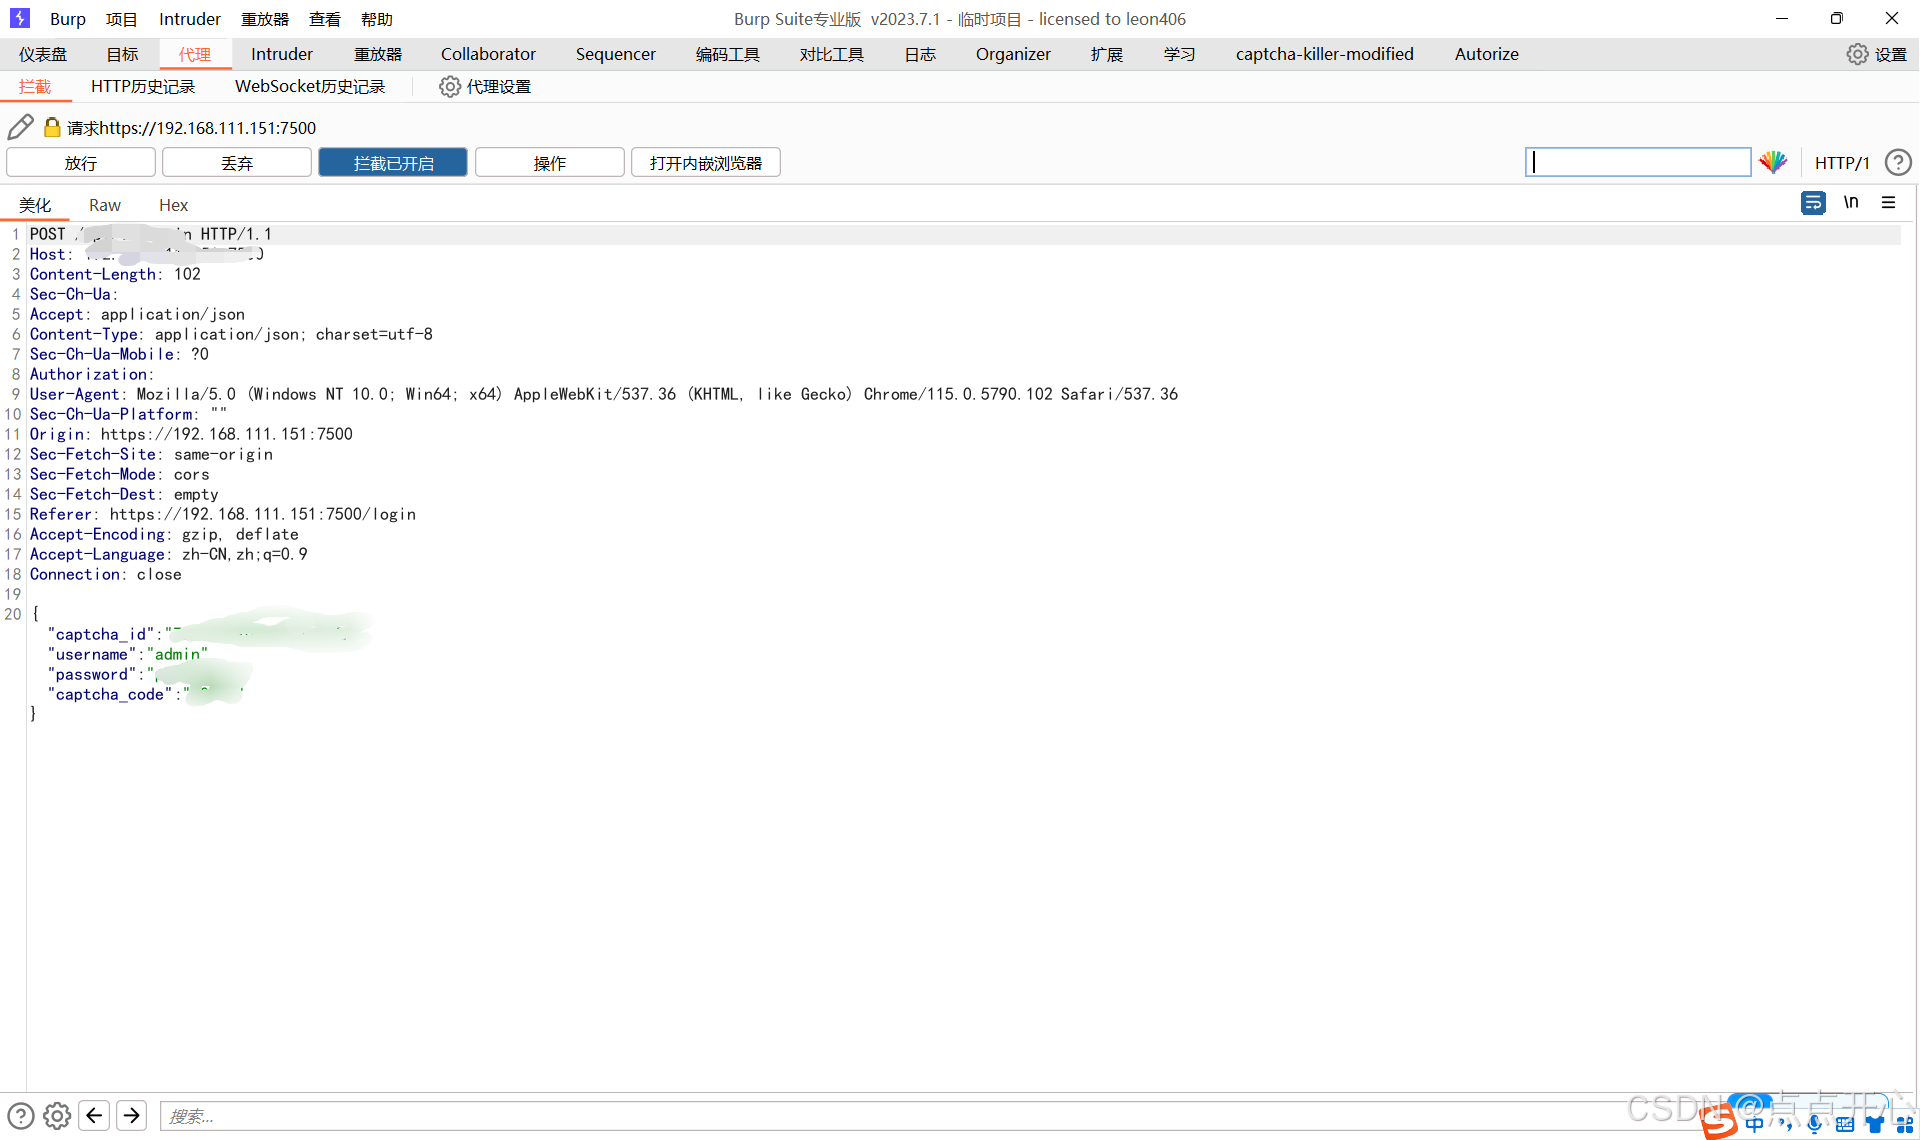The image size is (1920, 1140).
Task: Open the 对比工具 tab
Action: click(x=832, y=54)
